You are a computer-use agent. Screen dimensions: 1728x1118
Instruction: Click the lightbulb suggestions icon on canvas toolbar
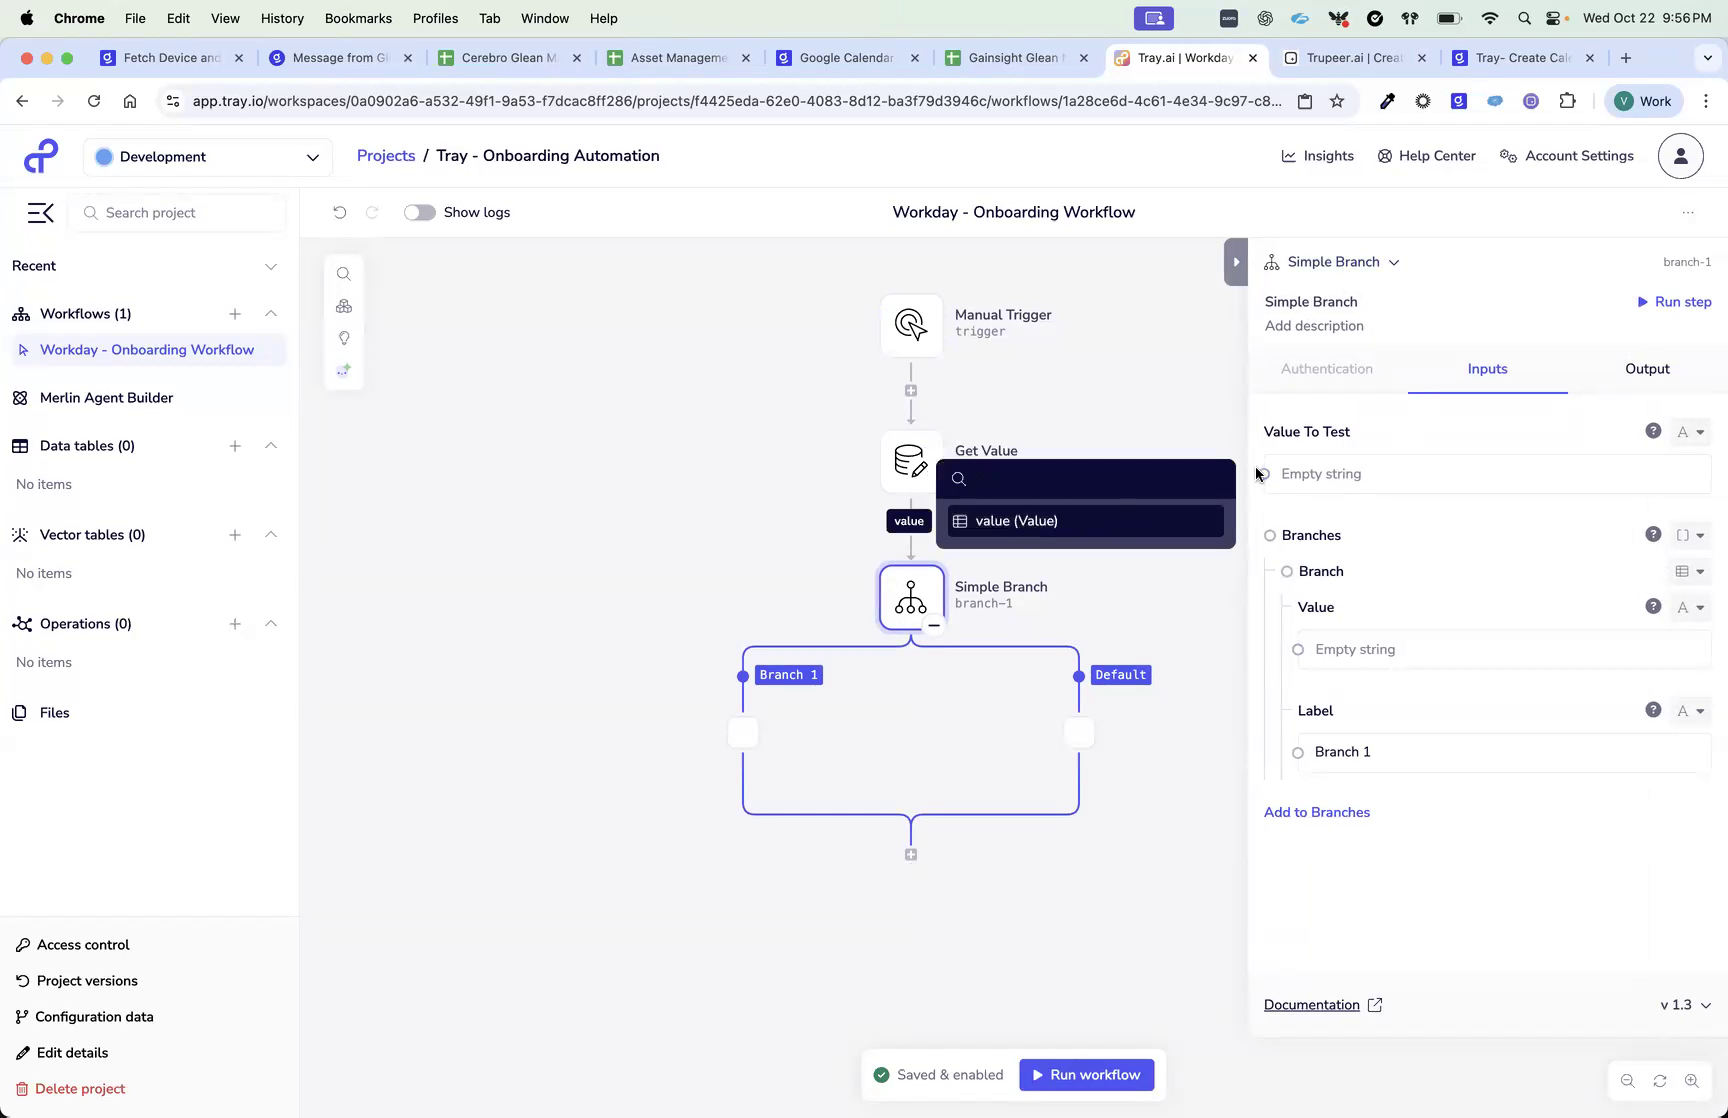point(344,338)
